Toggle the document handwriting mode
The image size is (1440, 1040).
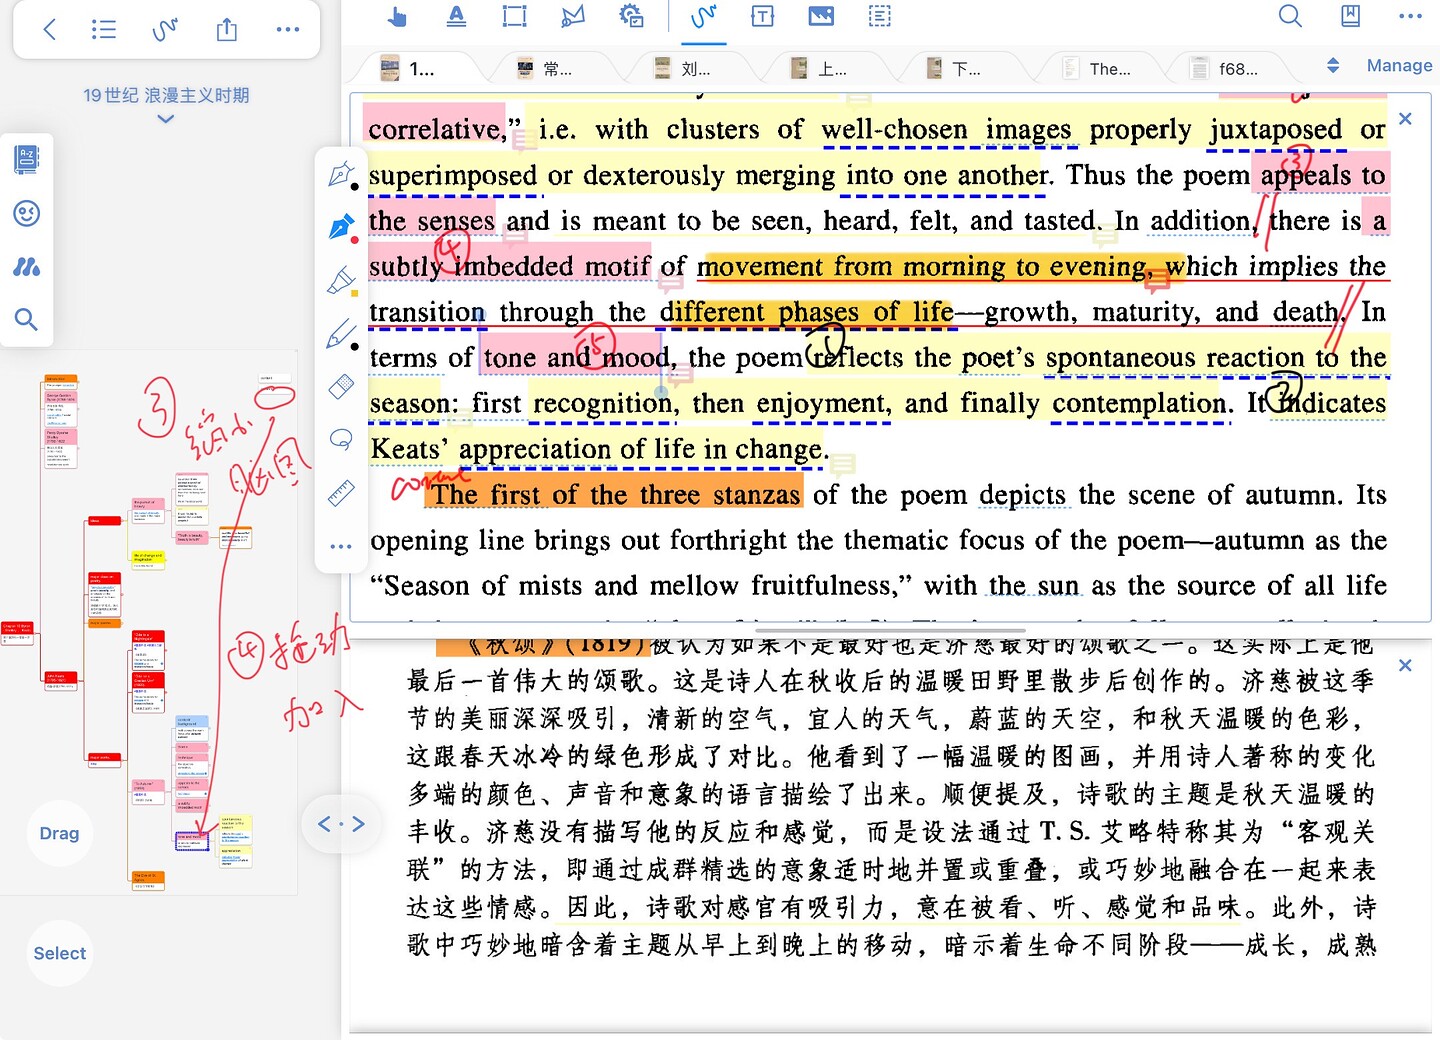click(704, 16)
